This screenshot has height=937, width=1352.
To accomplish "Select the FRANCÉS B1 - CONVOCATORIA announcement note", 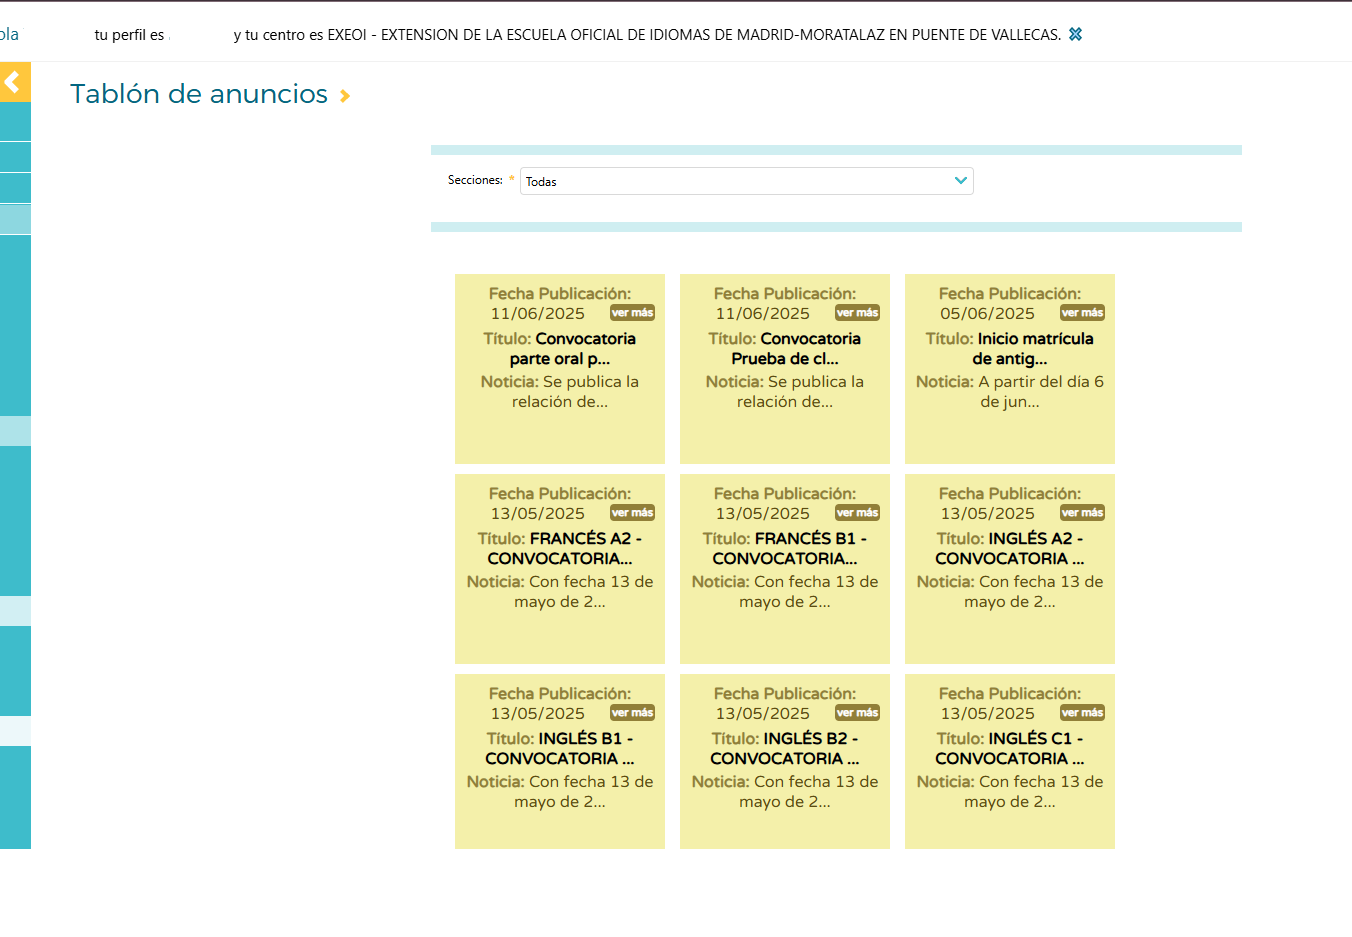I will pyautogui.click(x=785, y=569).
